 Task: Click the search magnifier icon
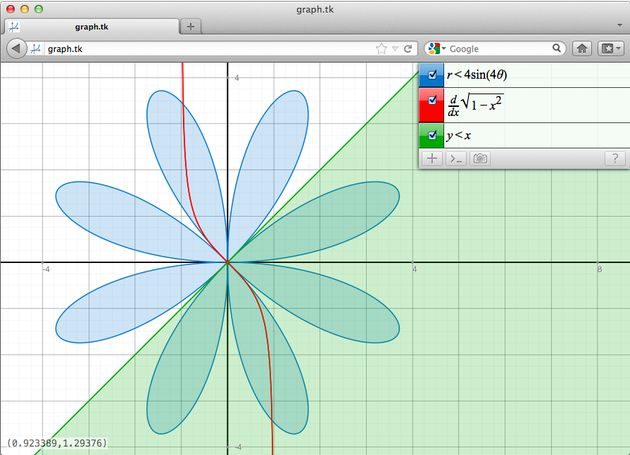pyautogui.click(x=554, y=48)
